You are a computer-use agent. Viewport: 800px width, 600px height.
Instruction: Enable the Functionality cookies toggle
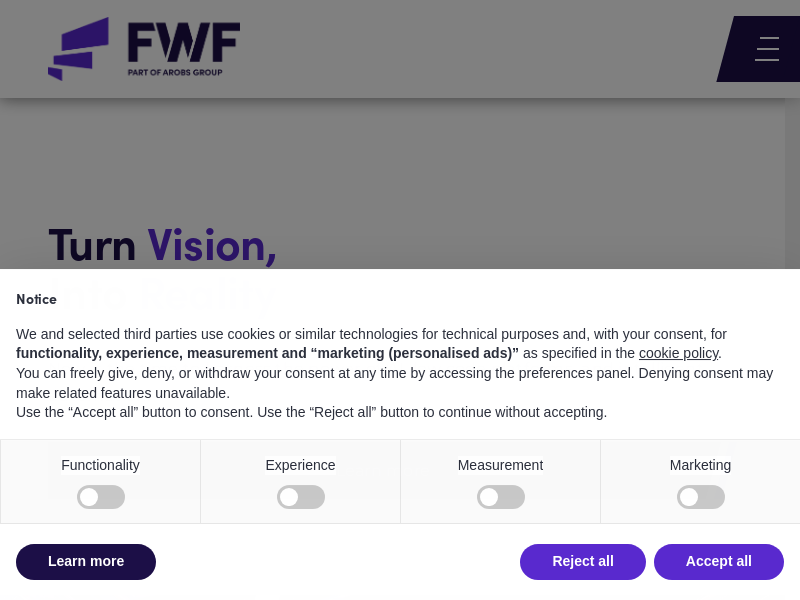tap(101, 497)
